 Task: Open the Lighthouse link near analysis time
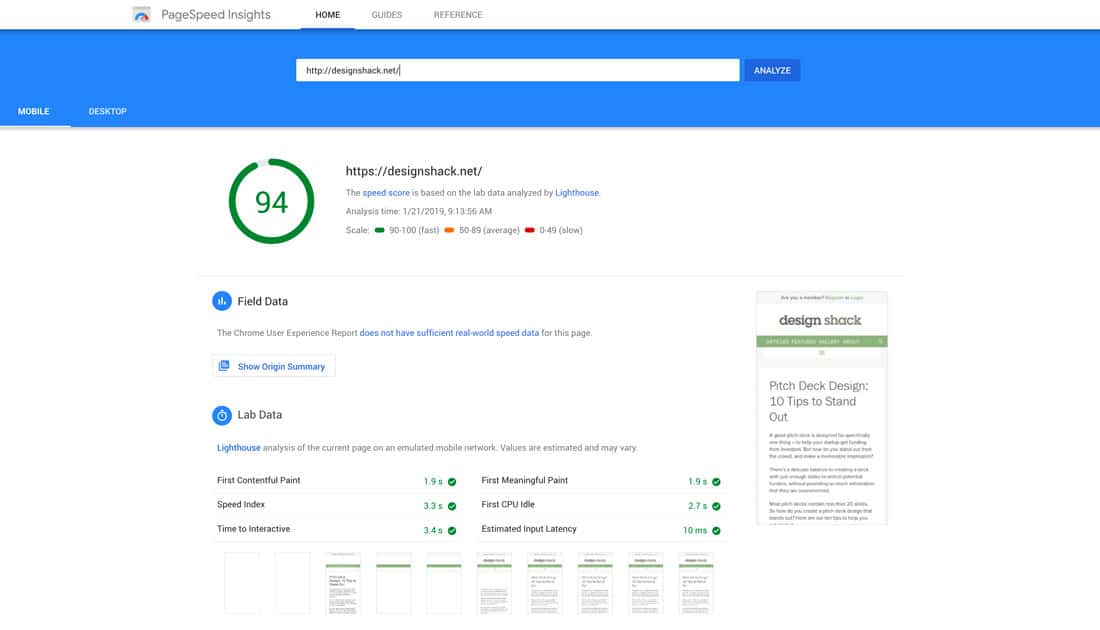point(577,193)
